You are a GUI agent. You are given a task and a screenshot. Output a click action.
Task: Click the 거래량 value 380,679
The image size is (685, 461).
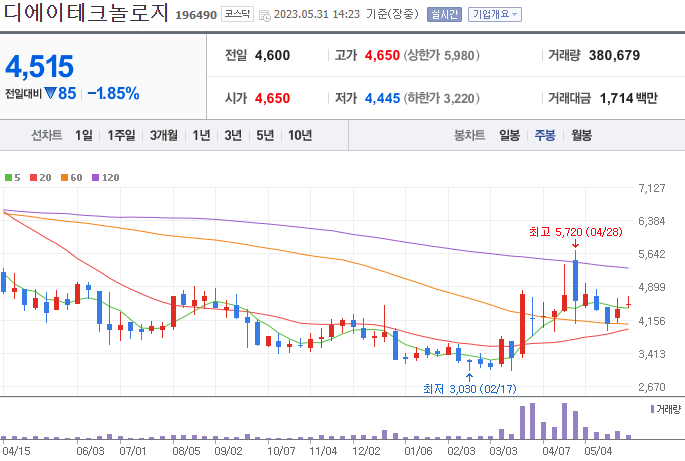coord(614,55)
